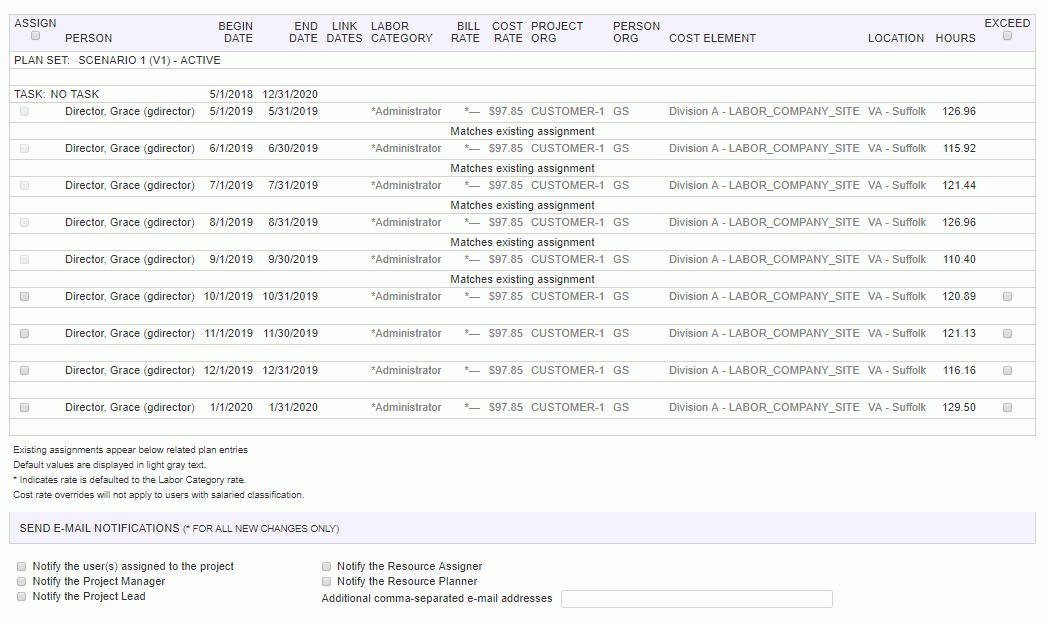Check the Assign all checkbox in the header
This screenshot has width=1049, height=625.
[x=35, y=36]
